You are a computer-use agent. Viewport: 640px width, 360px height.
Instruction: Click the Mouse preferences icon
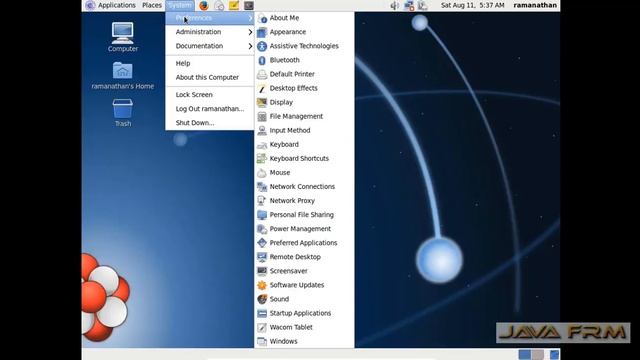(x=262, y=173)
